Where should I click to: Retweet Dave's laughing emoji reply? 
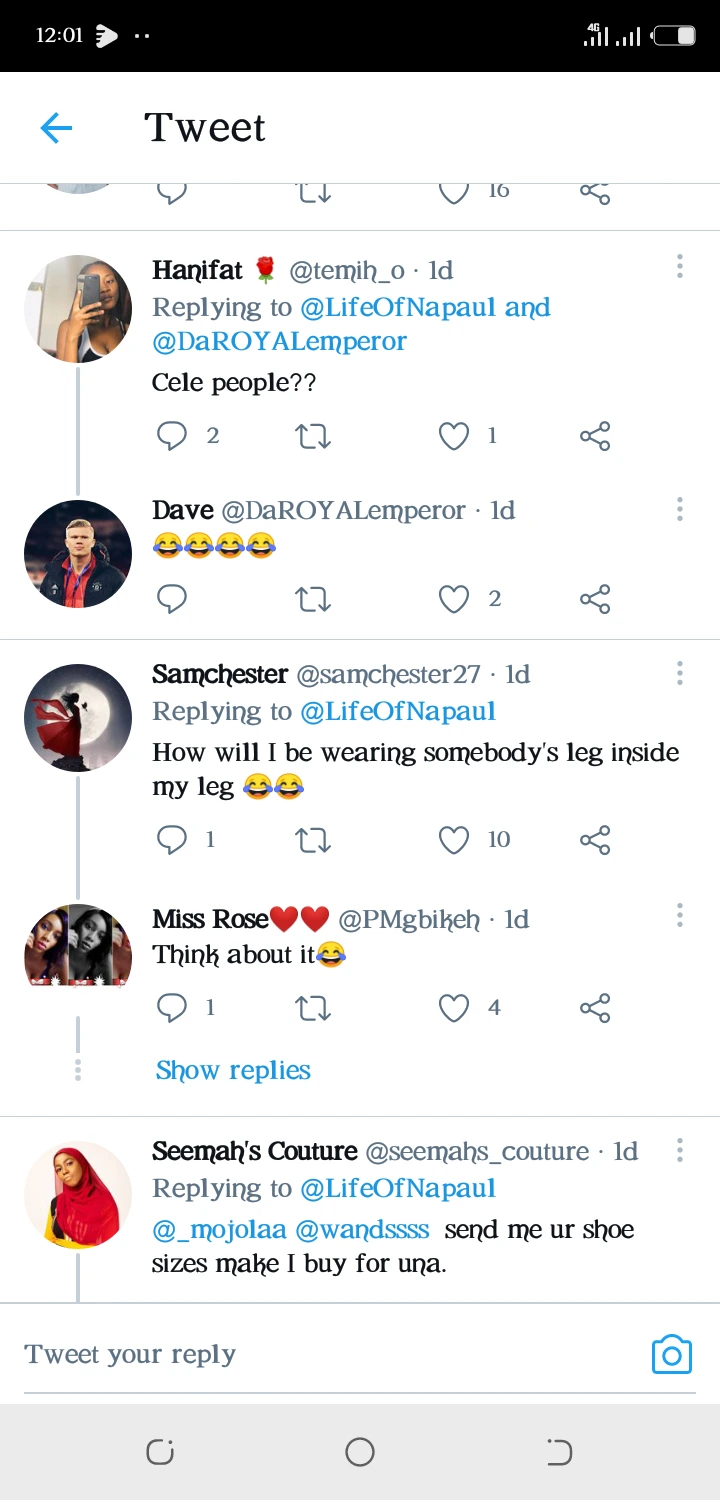[313, 599]
